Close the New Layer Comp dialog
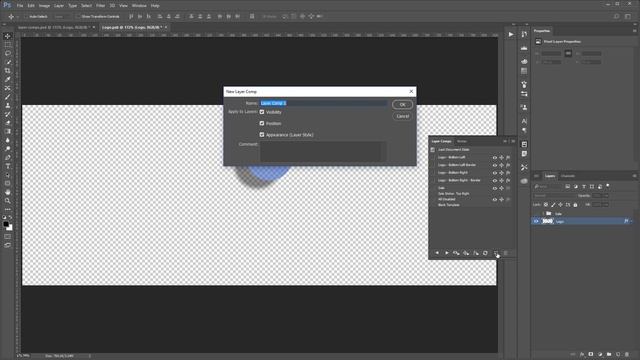The image size is (640, 360). click(411, 91)
